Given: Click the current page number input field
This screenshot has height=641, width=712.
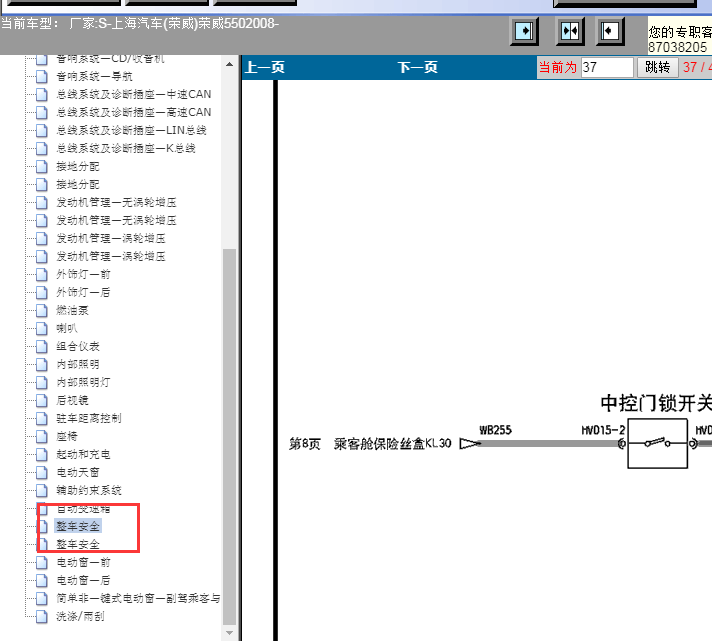Looking at the screenshot, I should coord(607,68).
